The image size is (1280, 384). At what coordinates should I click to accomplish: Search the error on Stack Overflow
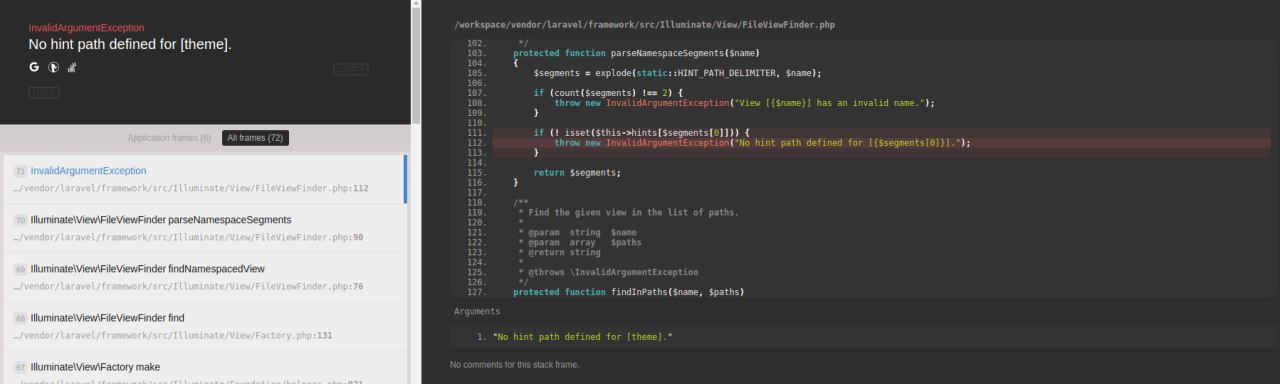click(72, 67)
